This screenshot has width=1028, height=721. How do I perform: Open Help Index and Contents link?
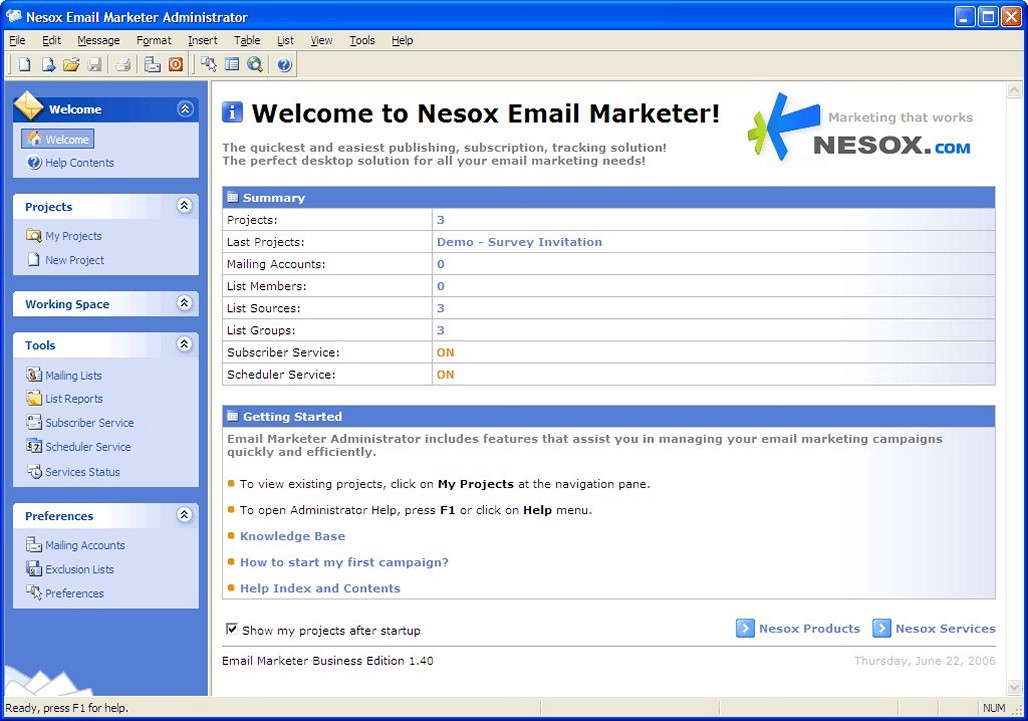tap(320, 588)
